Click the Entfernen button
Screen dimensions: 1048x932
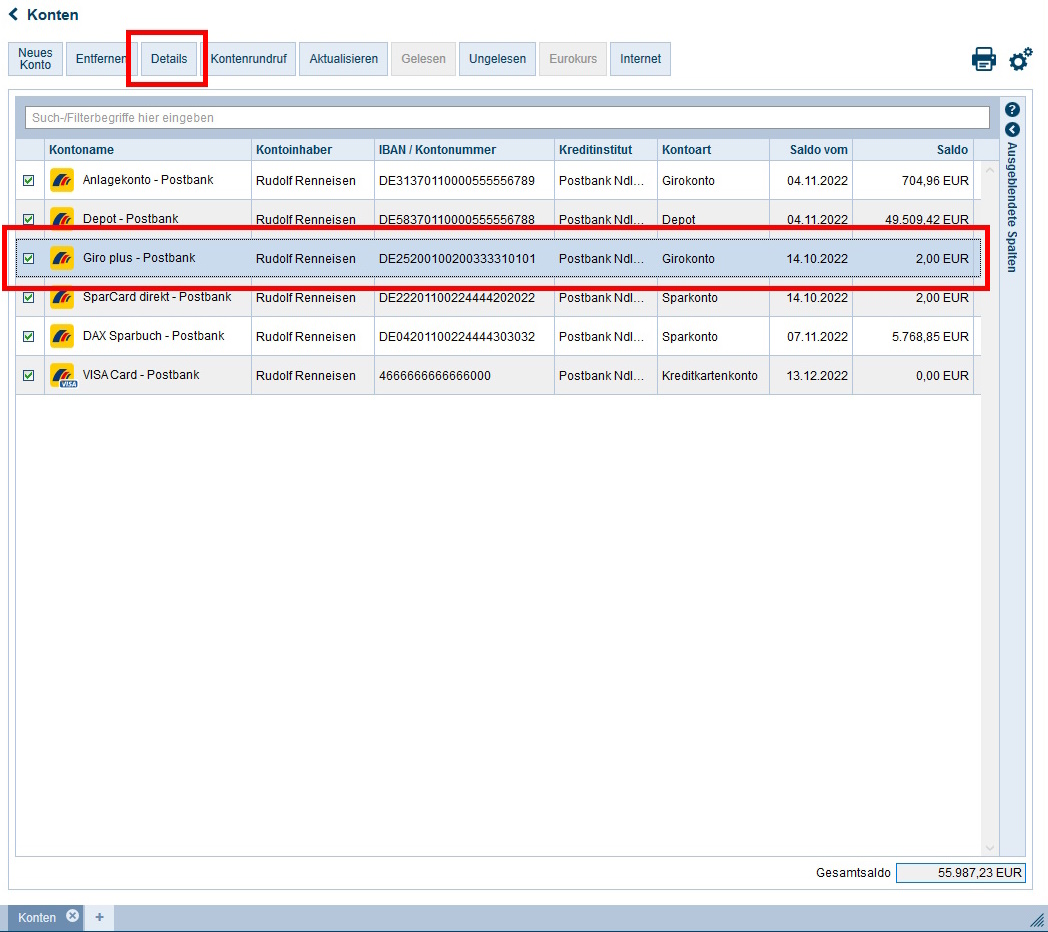pos(102,59)
